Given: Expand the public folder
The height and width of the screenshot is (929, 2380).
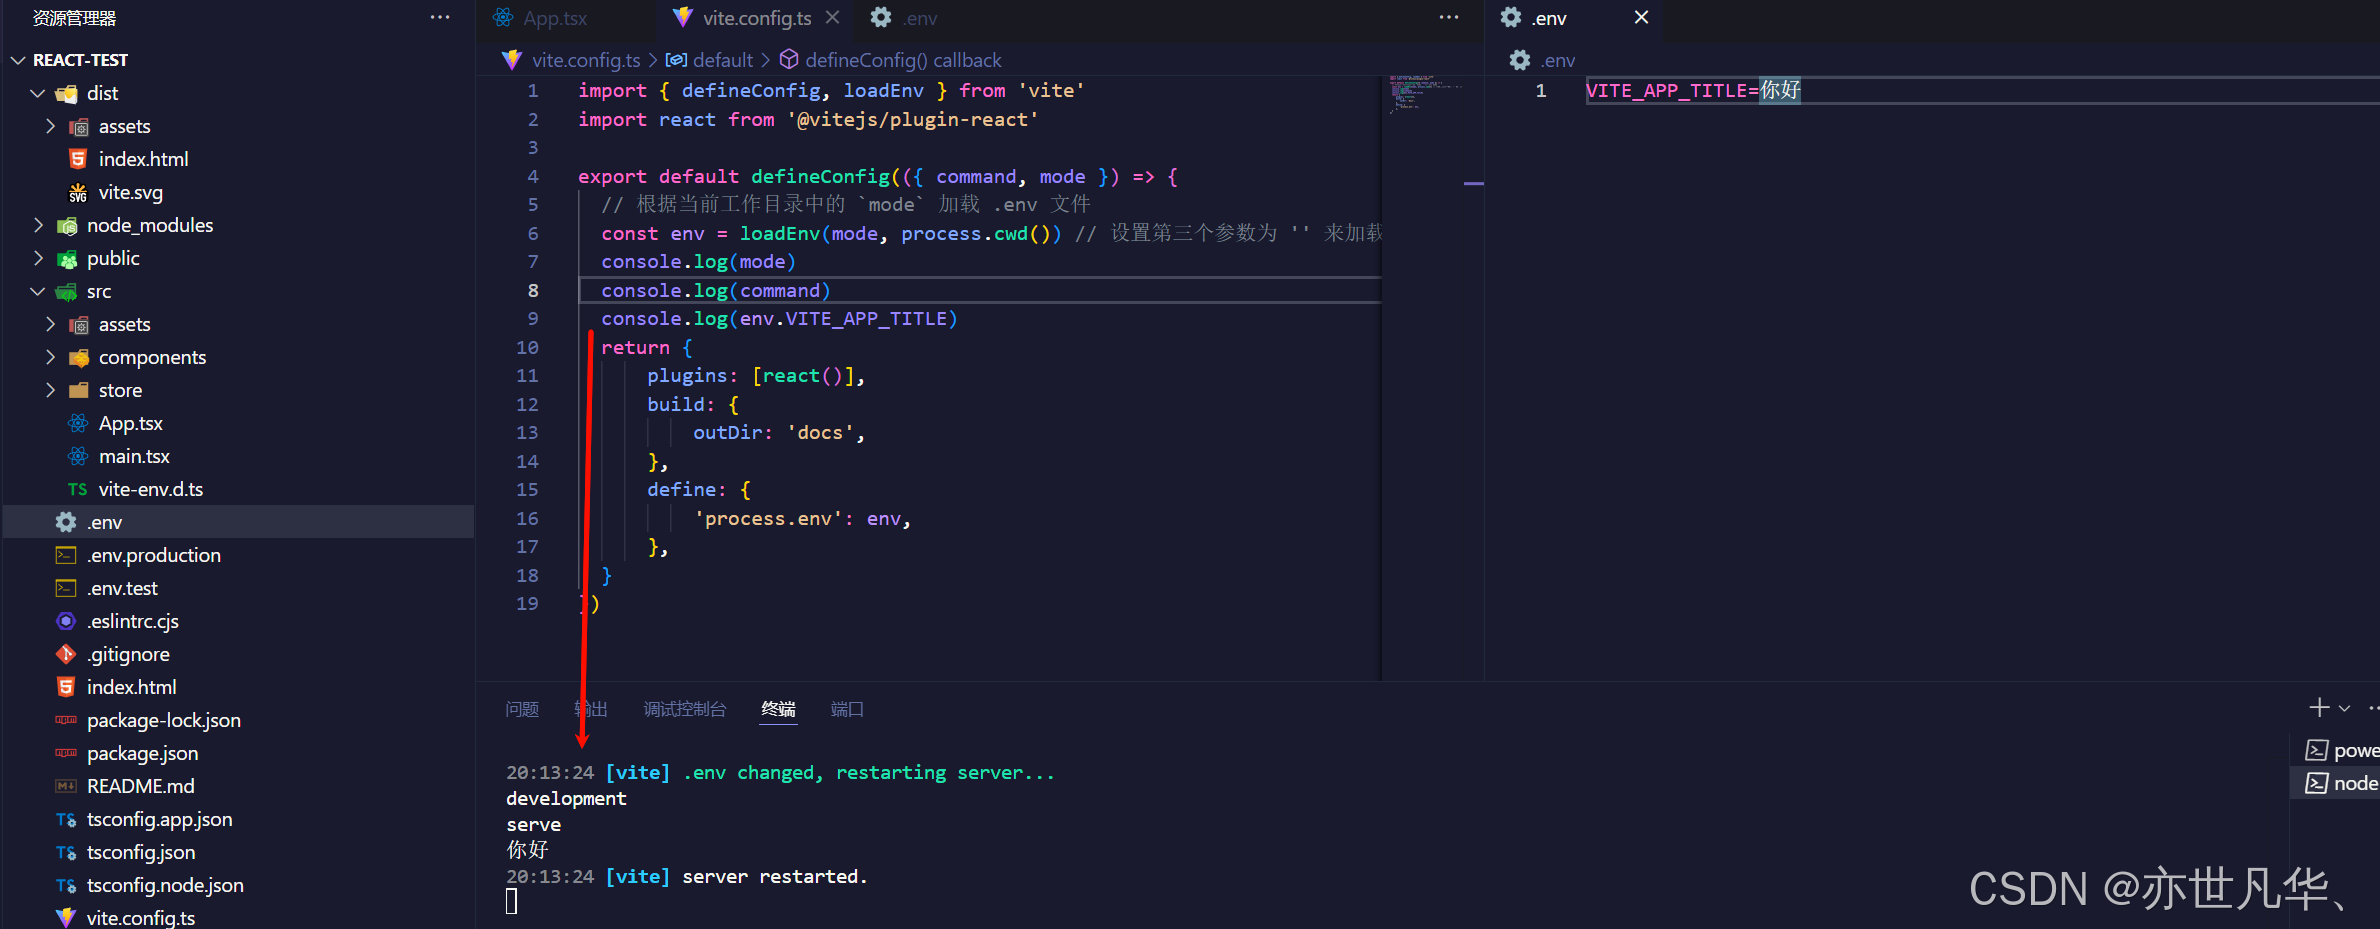Looking at the screenshot, I should point(38,258).
